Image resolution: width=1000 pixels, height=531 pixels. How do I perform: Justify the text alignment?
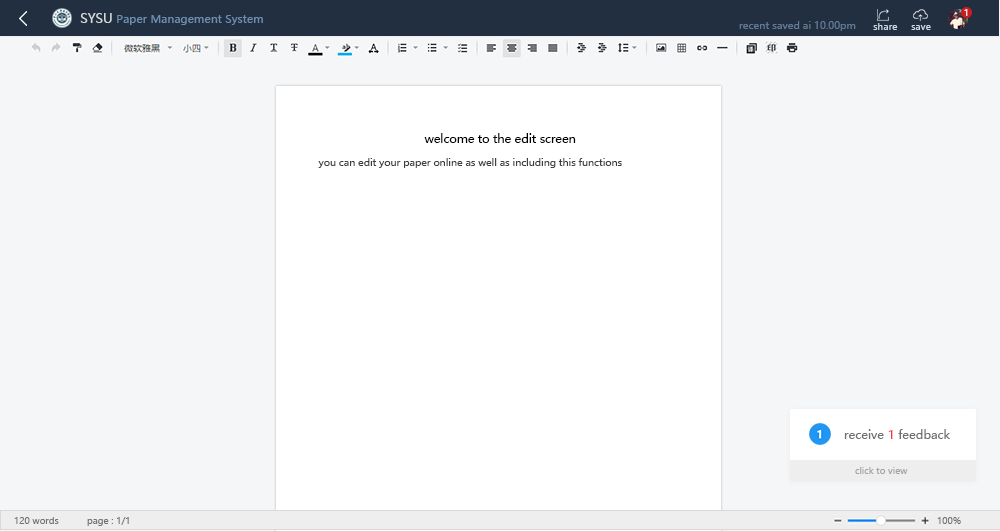coord(553,48)
